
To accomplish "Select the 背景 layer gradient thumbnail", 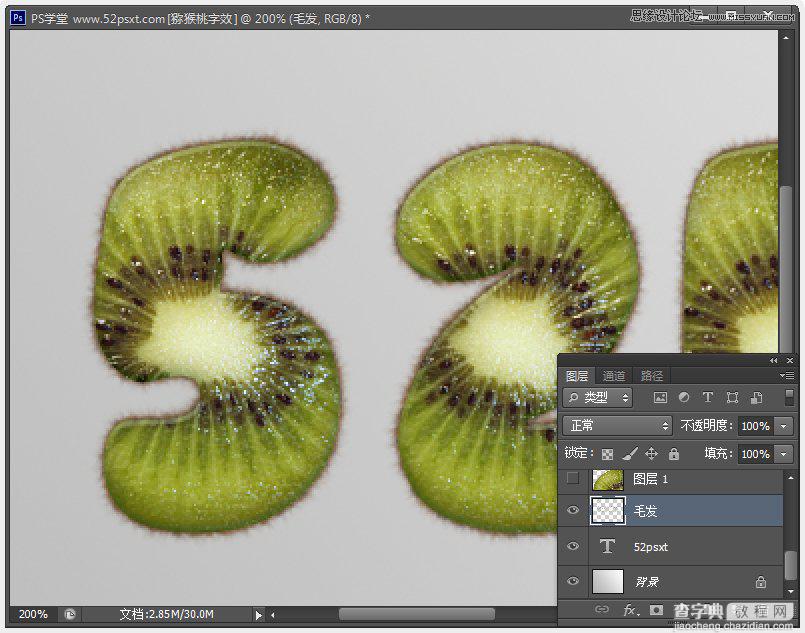I will tap(608, 581).
